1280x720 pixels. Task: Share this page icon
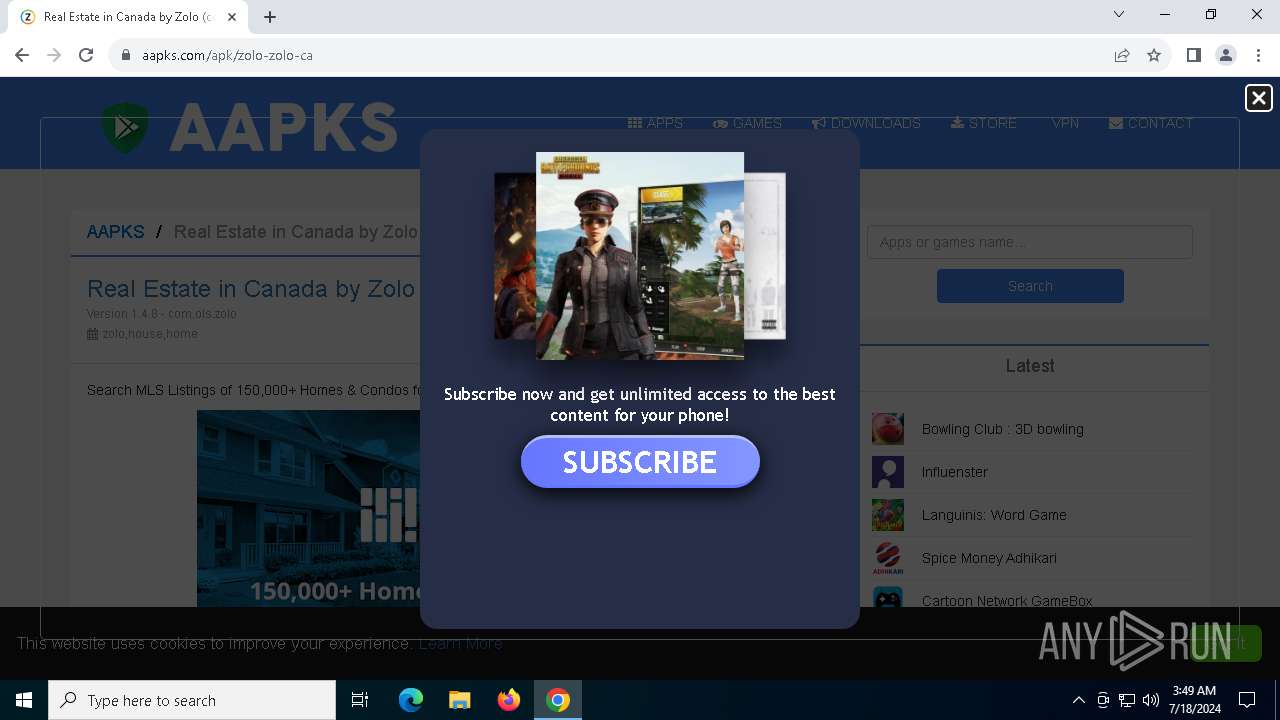[1122, 55]
